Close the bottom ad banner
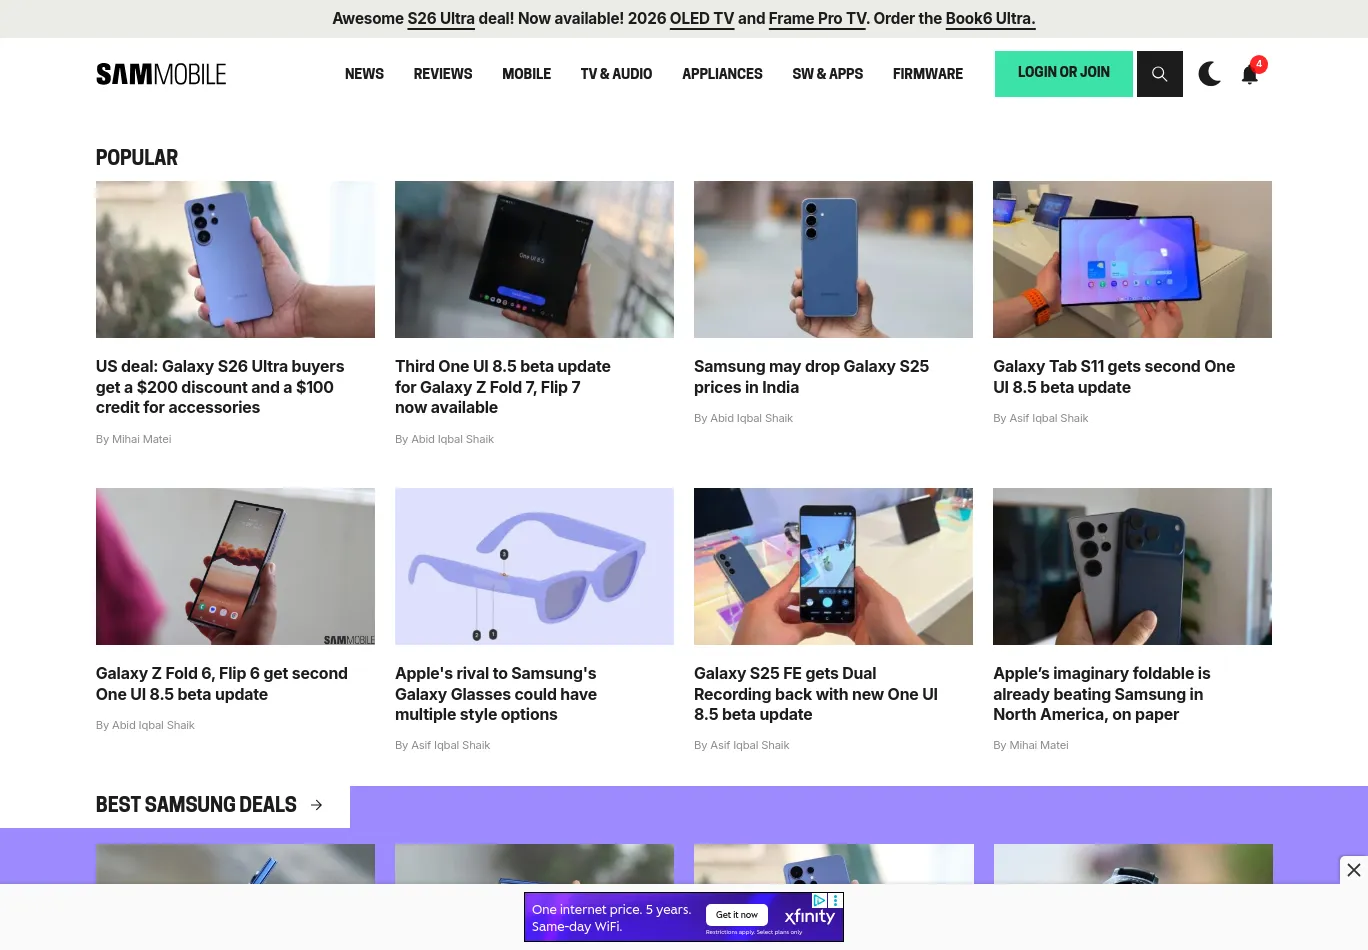This screenshot has height=950, width=1368. tap(1353, 870)
